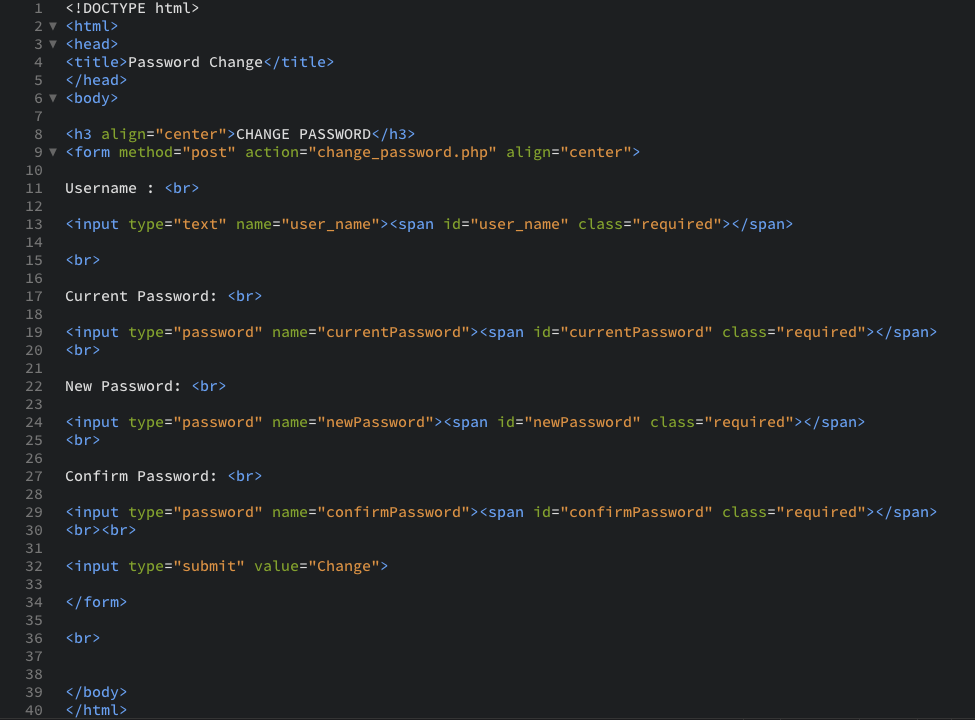This screenshot has width=975, height=720.
Task: Click line number 1 in the gutter
Action: tap(37, 8)
